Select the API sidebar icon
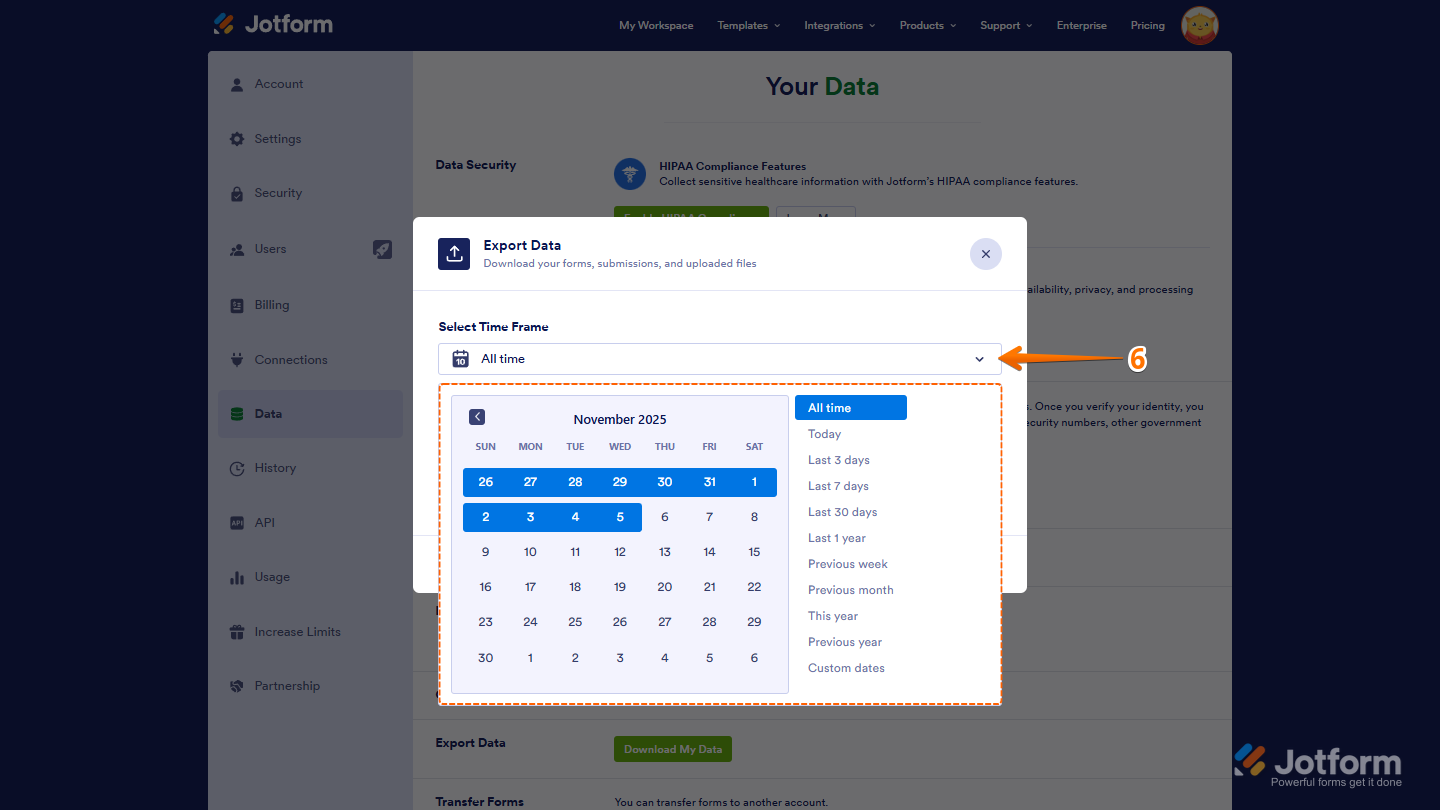Image resolution: width=1440 pixels, height=810 pixels. tap(236, 522)
